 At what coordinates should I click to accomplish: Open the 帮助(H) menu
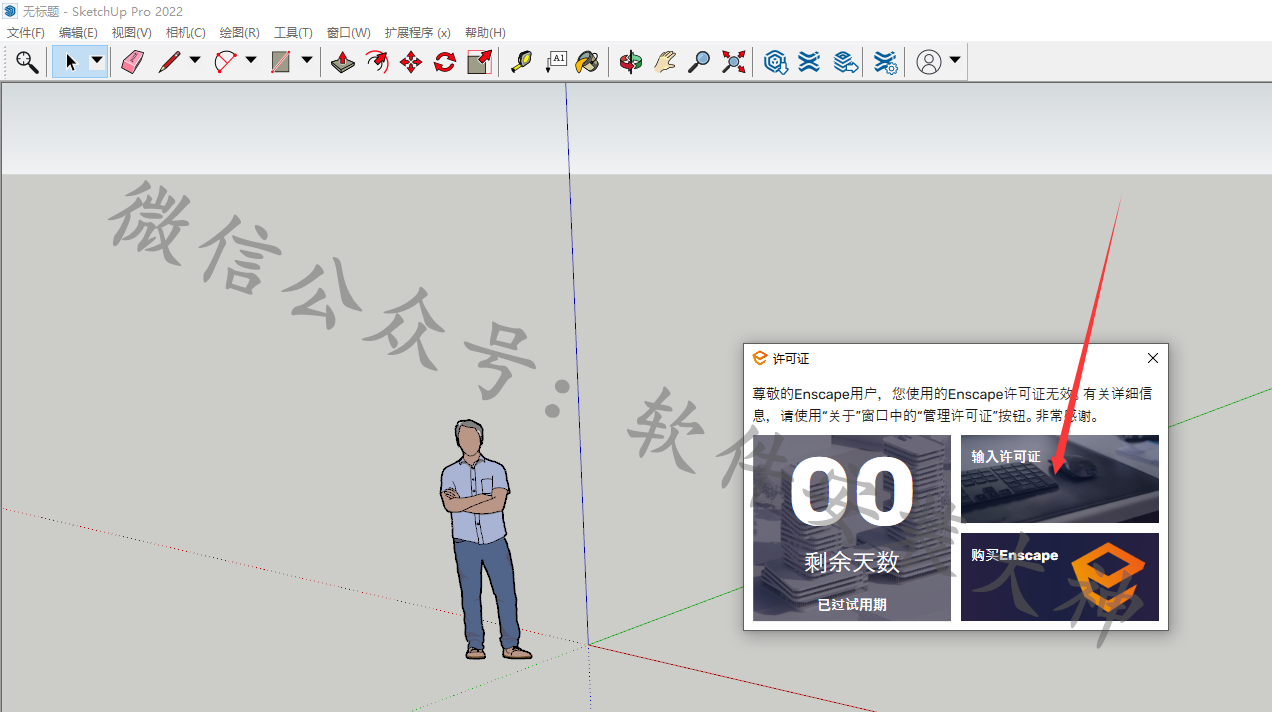[485, 33]
